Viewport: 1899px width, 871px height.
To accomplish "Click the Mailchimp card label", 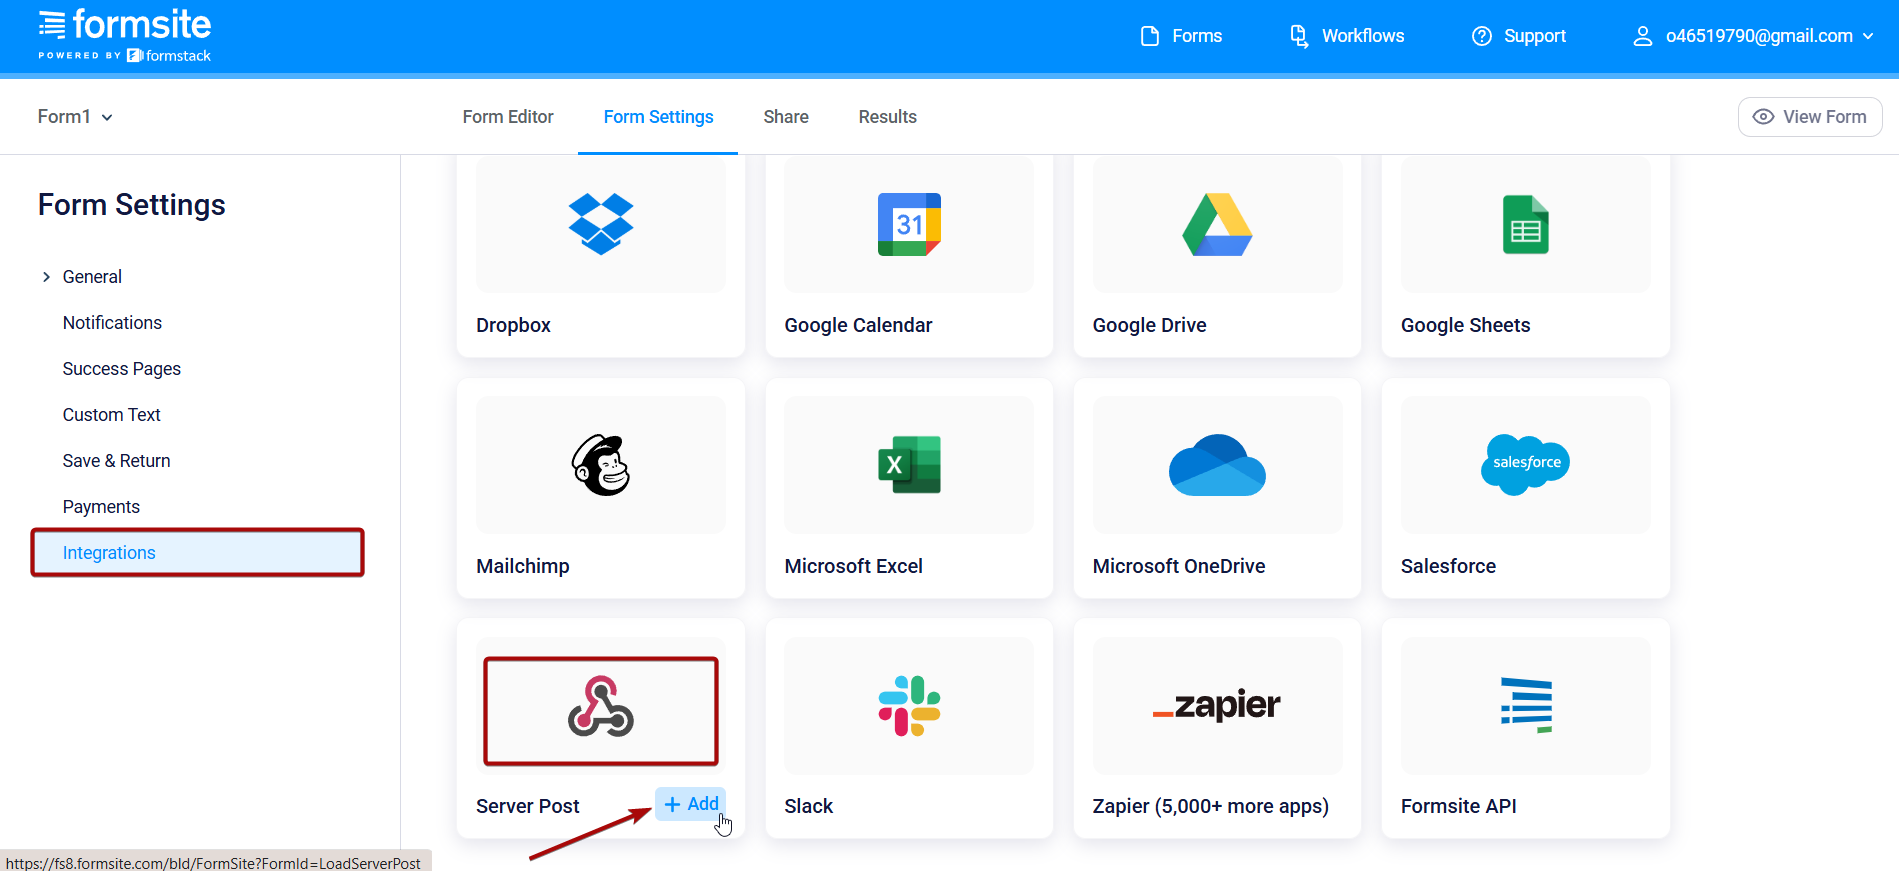I will tap(523, 566).
